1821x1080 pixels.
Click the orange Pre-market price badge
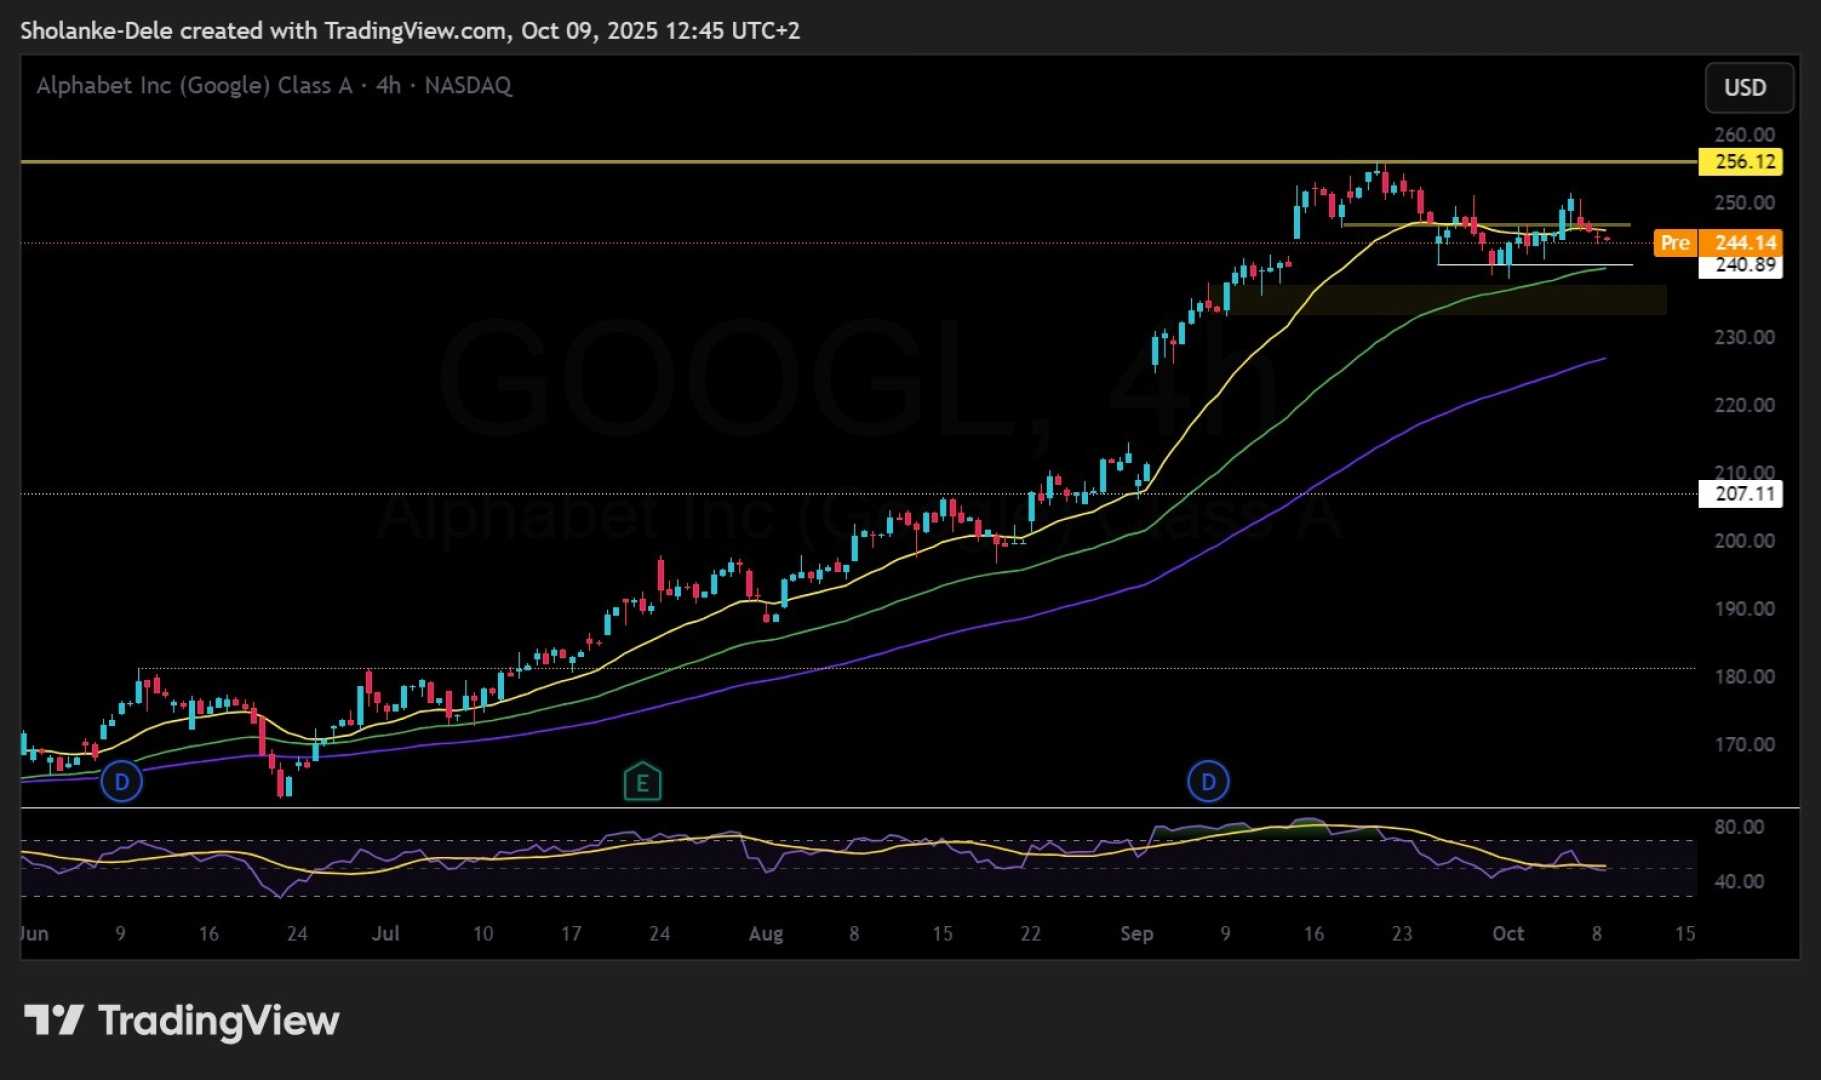pyautogui.click(x=1676, y=242)
